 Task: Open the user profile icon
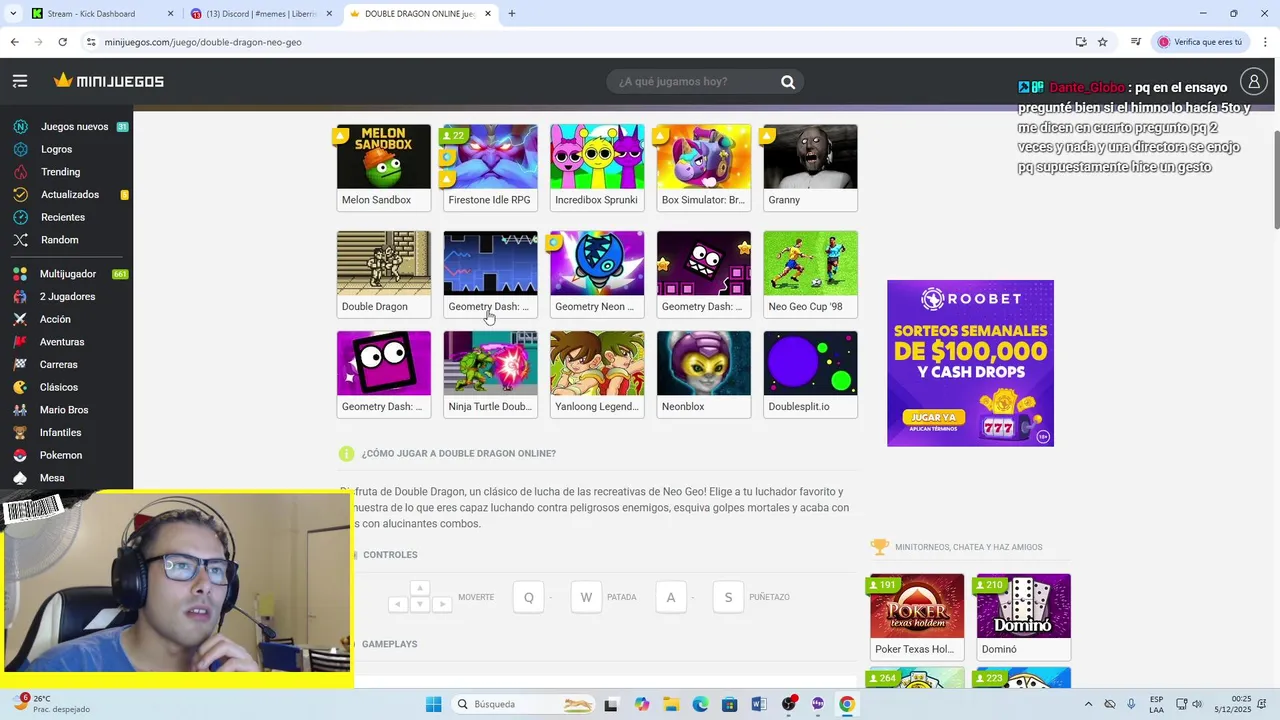click(x=1253, y=81)
